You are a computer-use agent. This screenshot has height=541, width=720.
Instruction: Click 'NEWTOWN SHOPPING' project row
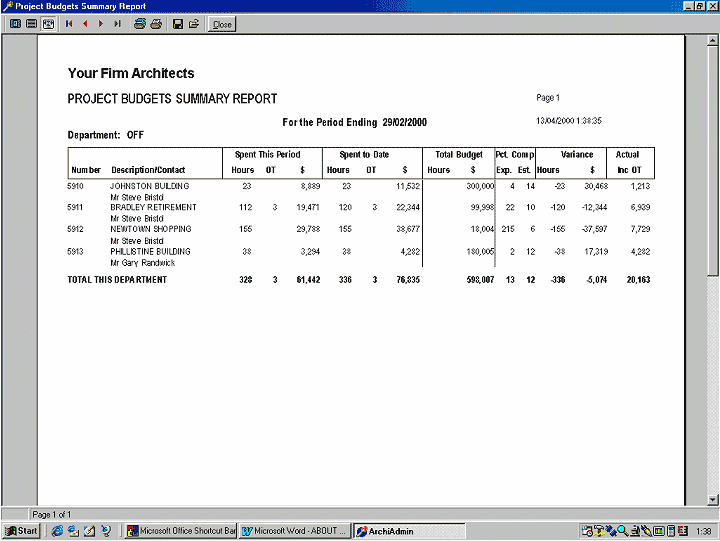pos(151,229)
